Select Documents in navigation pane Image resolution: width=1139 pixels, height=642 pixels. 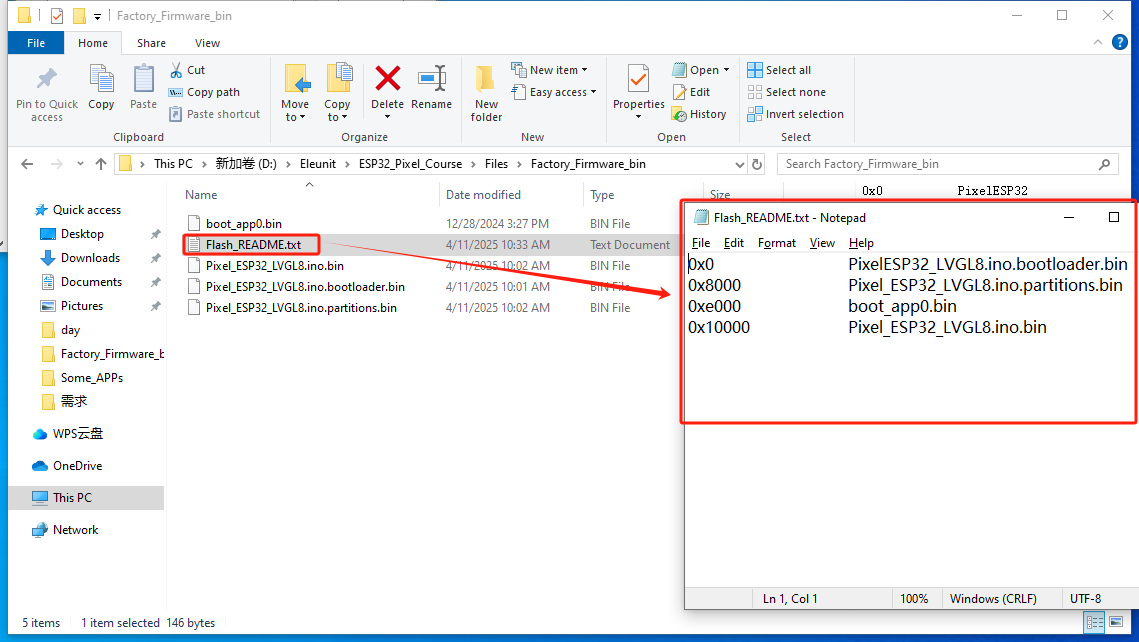(91, 282)
